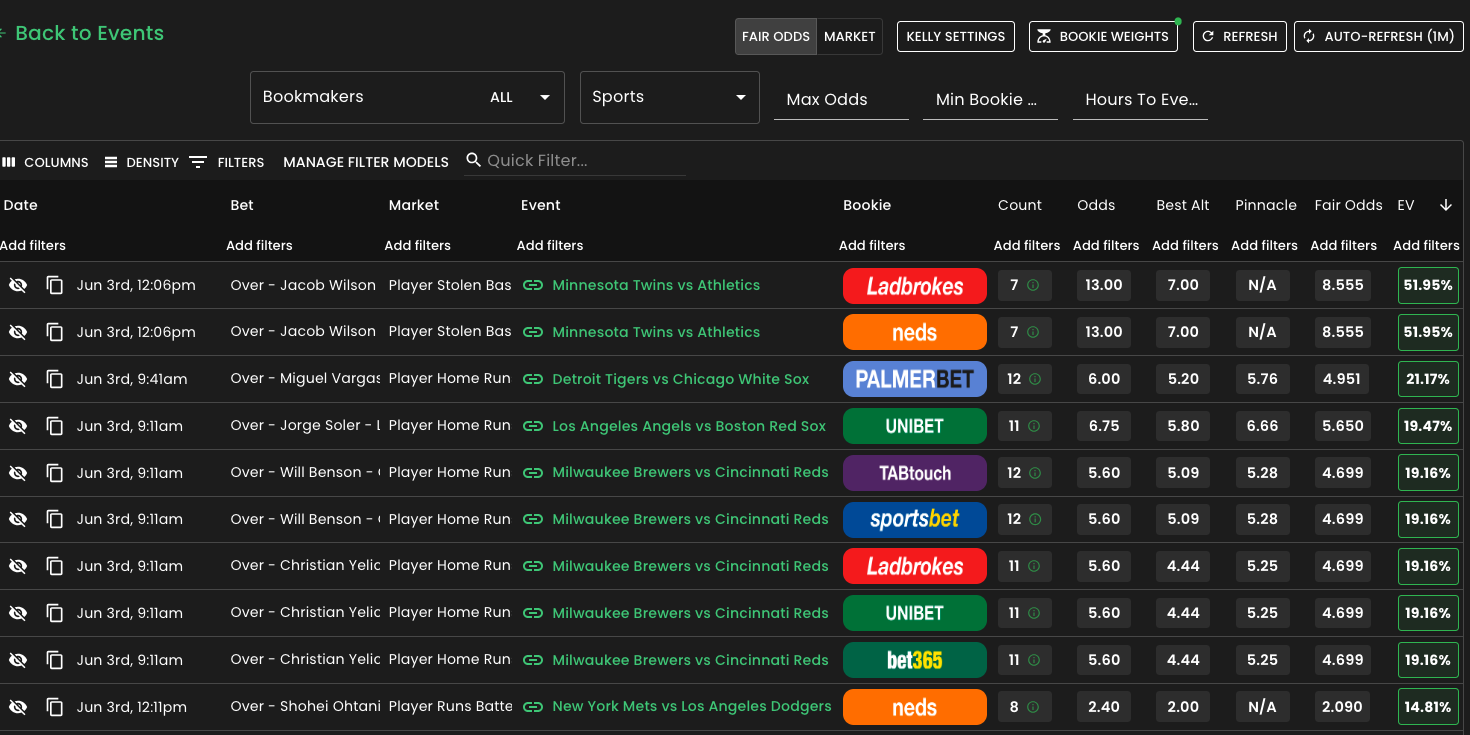Hide the Jorge Soler bet row

(17, 426)
